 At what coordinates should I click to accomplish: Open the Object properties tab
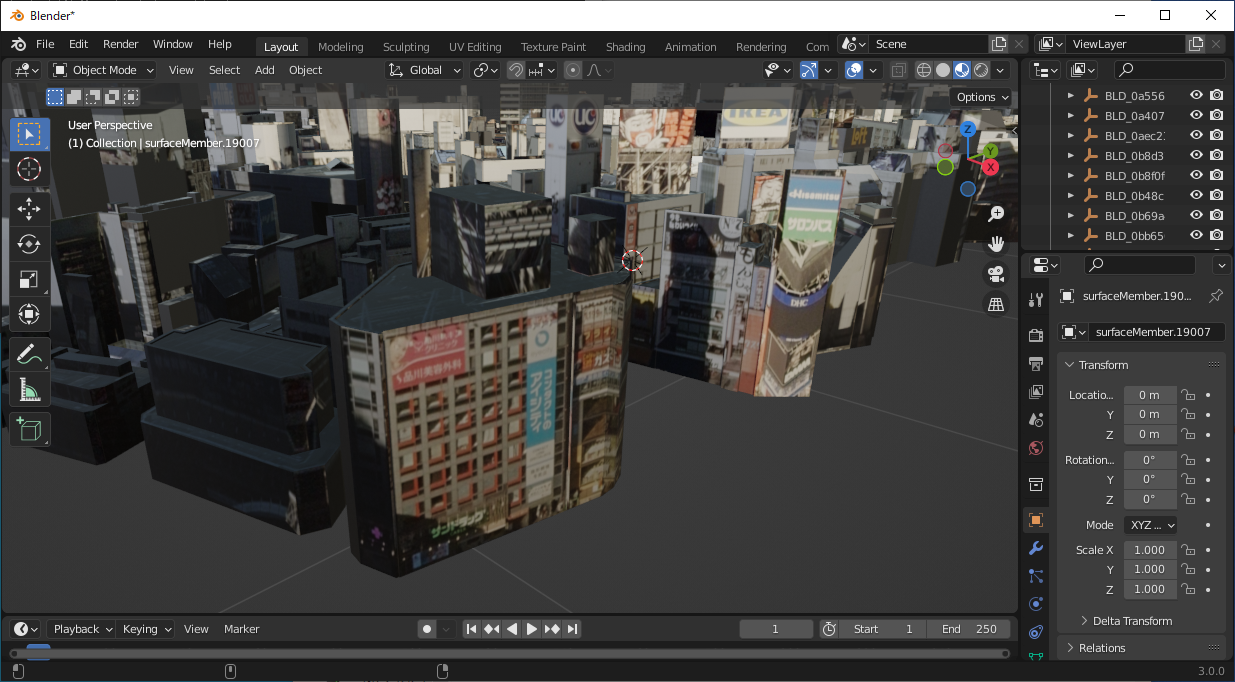1036,520
